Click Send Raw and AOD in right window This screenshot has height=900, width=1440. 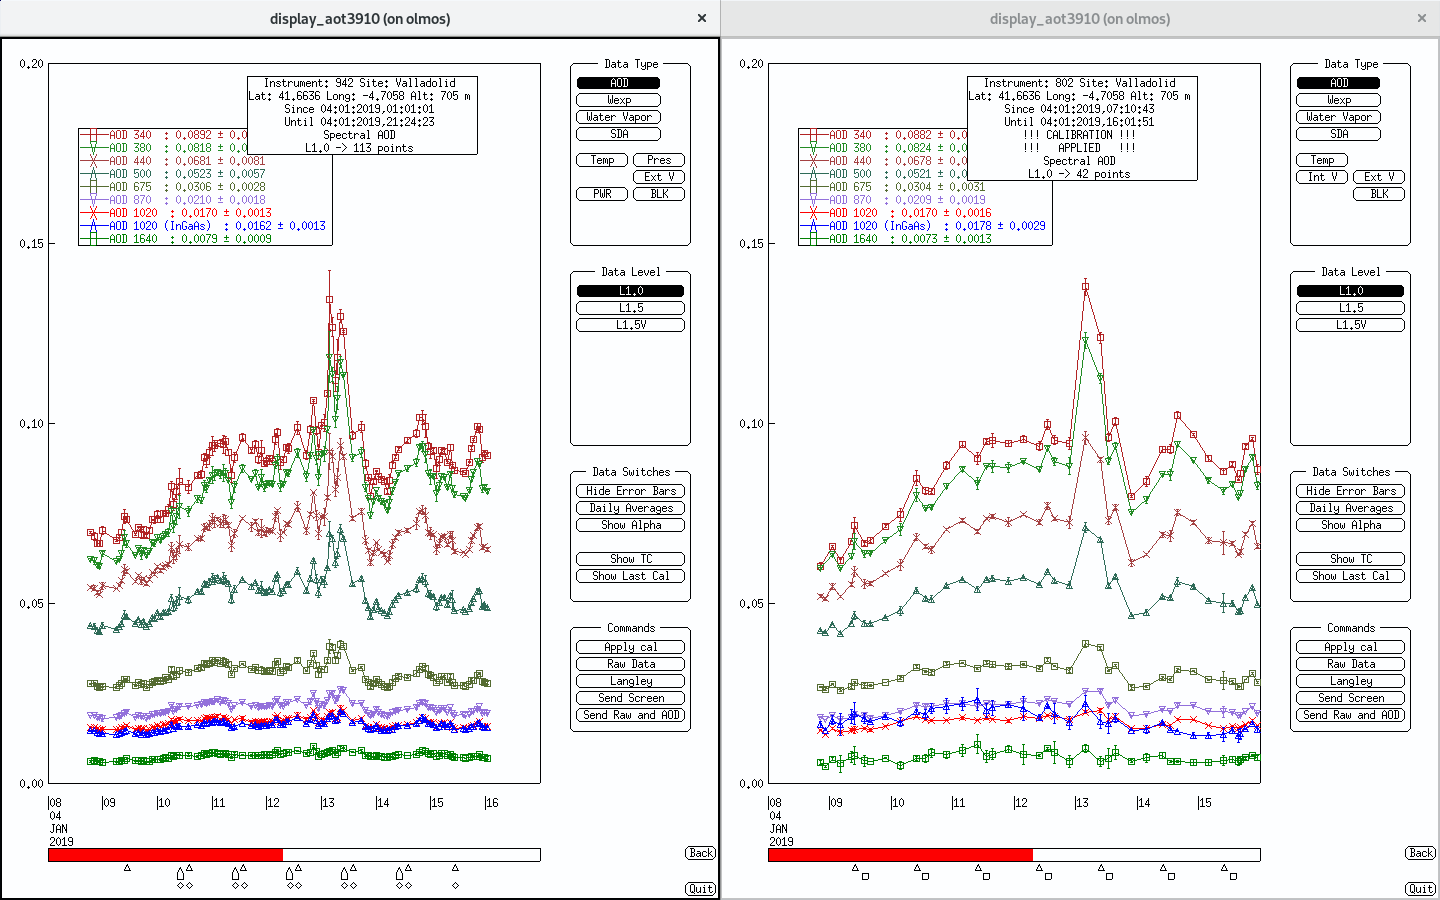click(1350, 715)
